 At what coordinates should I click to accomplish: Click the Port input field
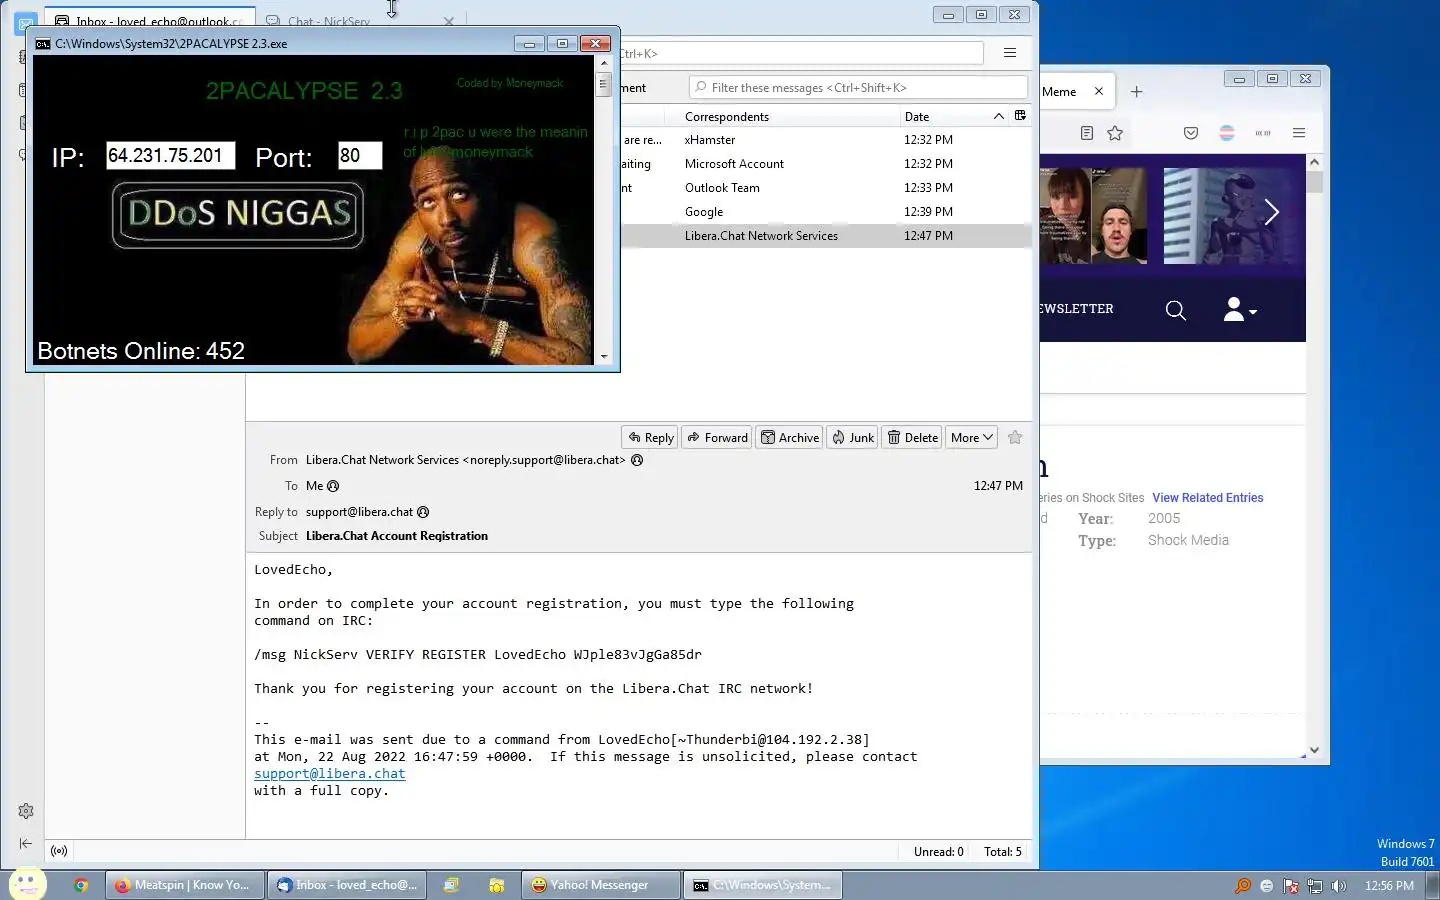(x=360, y=155)
